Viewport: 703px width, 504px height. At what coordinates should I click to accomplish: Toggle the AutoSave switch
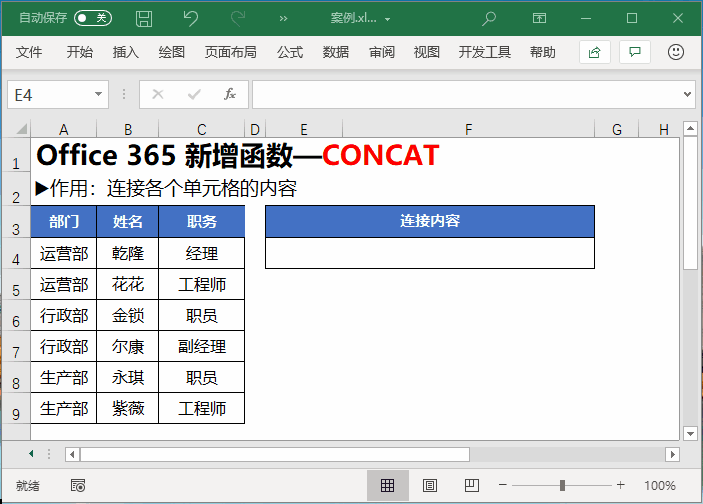[x=93, y=18]
